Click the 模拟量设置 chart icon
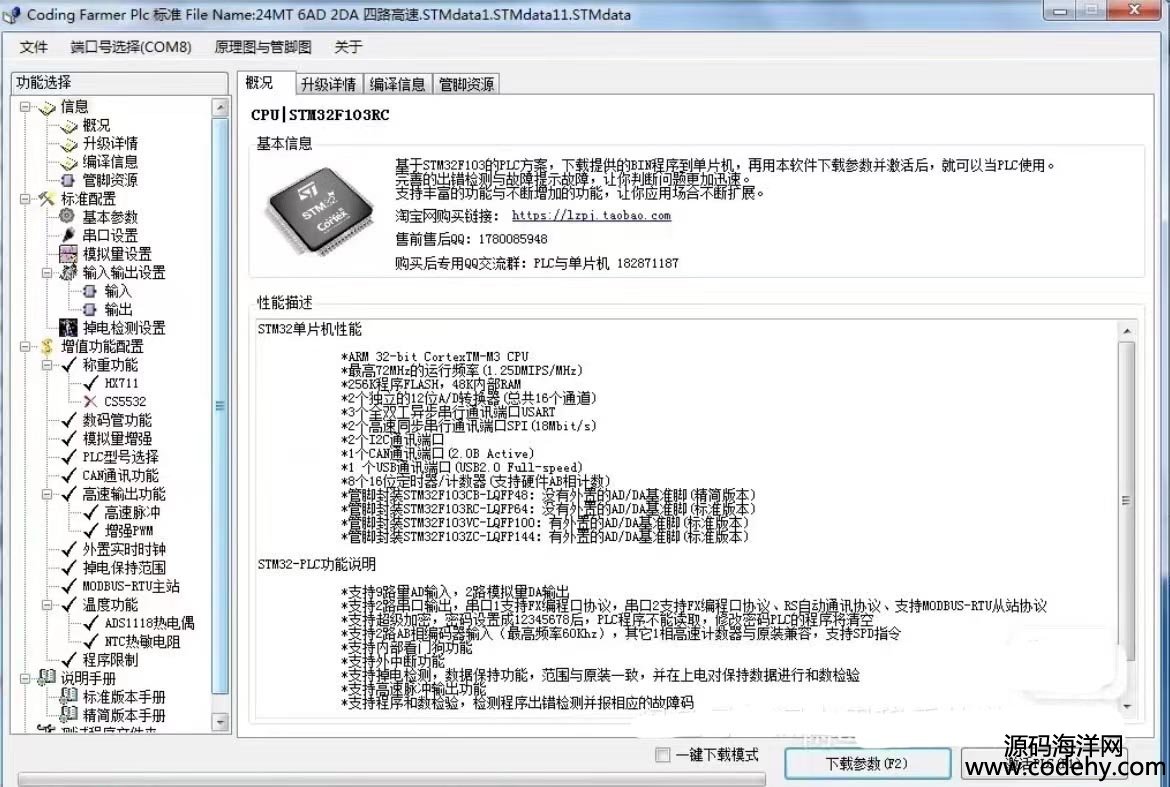1170x787 pixels. [x=68, y=254]
